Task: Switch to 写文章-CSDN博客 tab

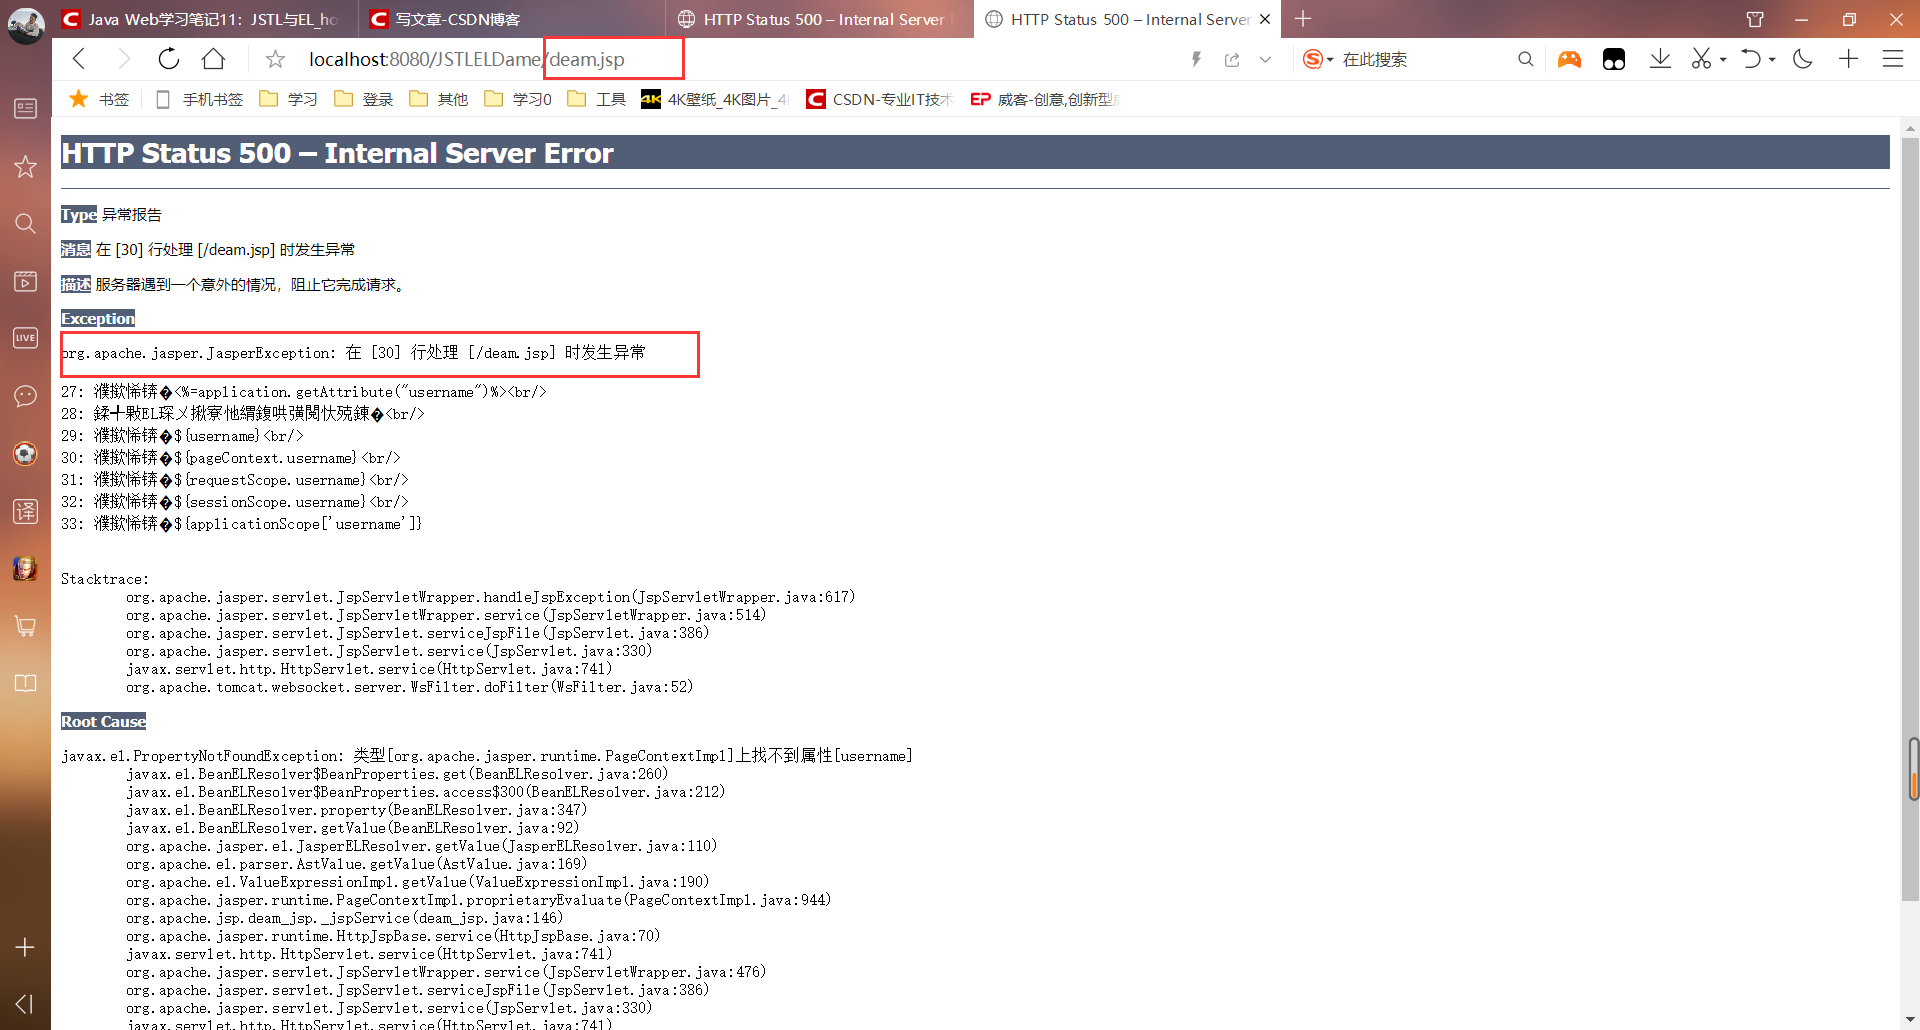Action: click(x=510, y=19)
